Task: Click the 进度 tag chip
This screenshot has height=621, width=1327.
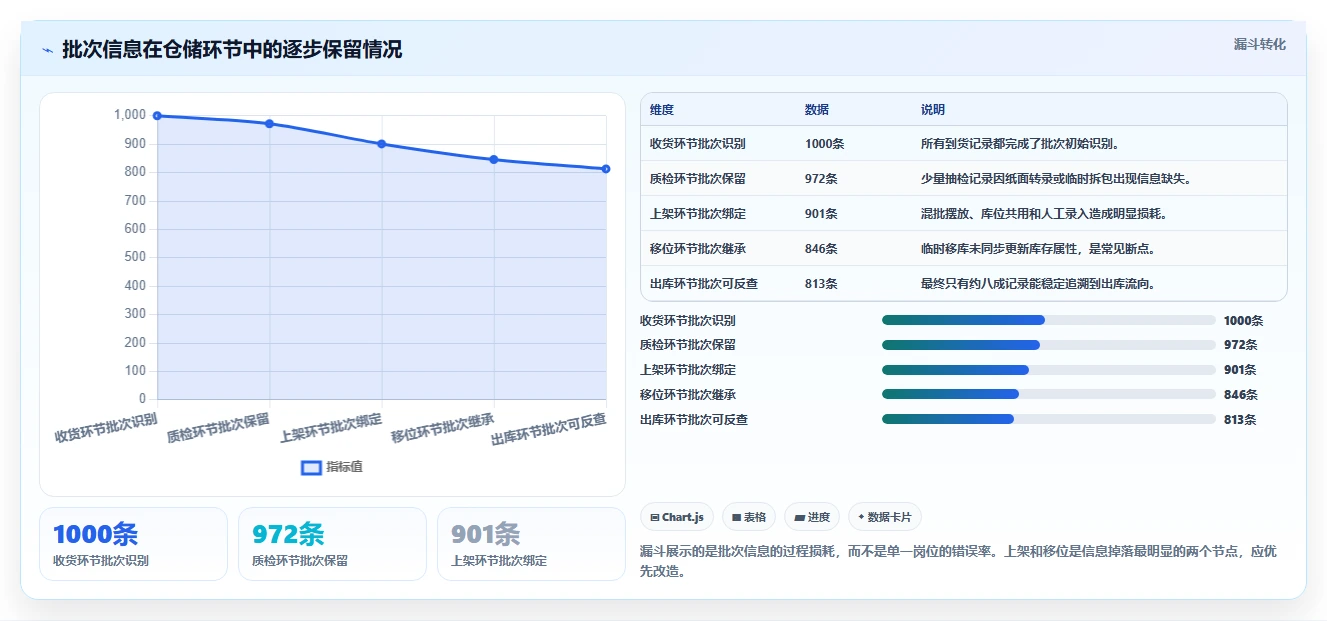Action: (x=812, y=517)
